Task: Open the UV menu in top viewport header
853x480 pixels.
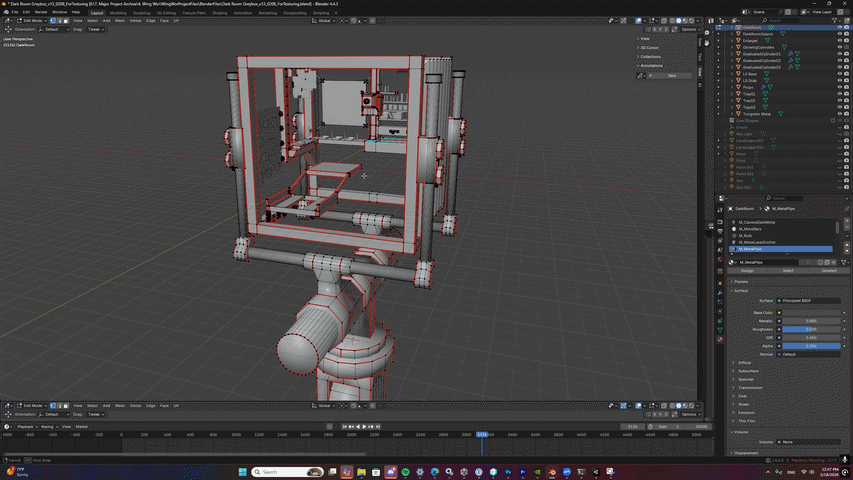Action: click(x=176, y=21)
